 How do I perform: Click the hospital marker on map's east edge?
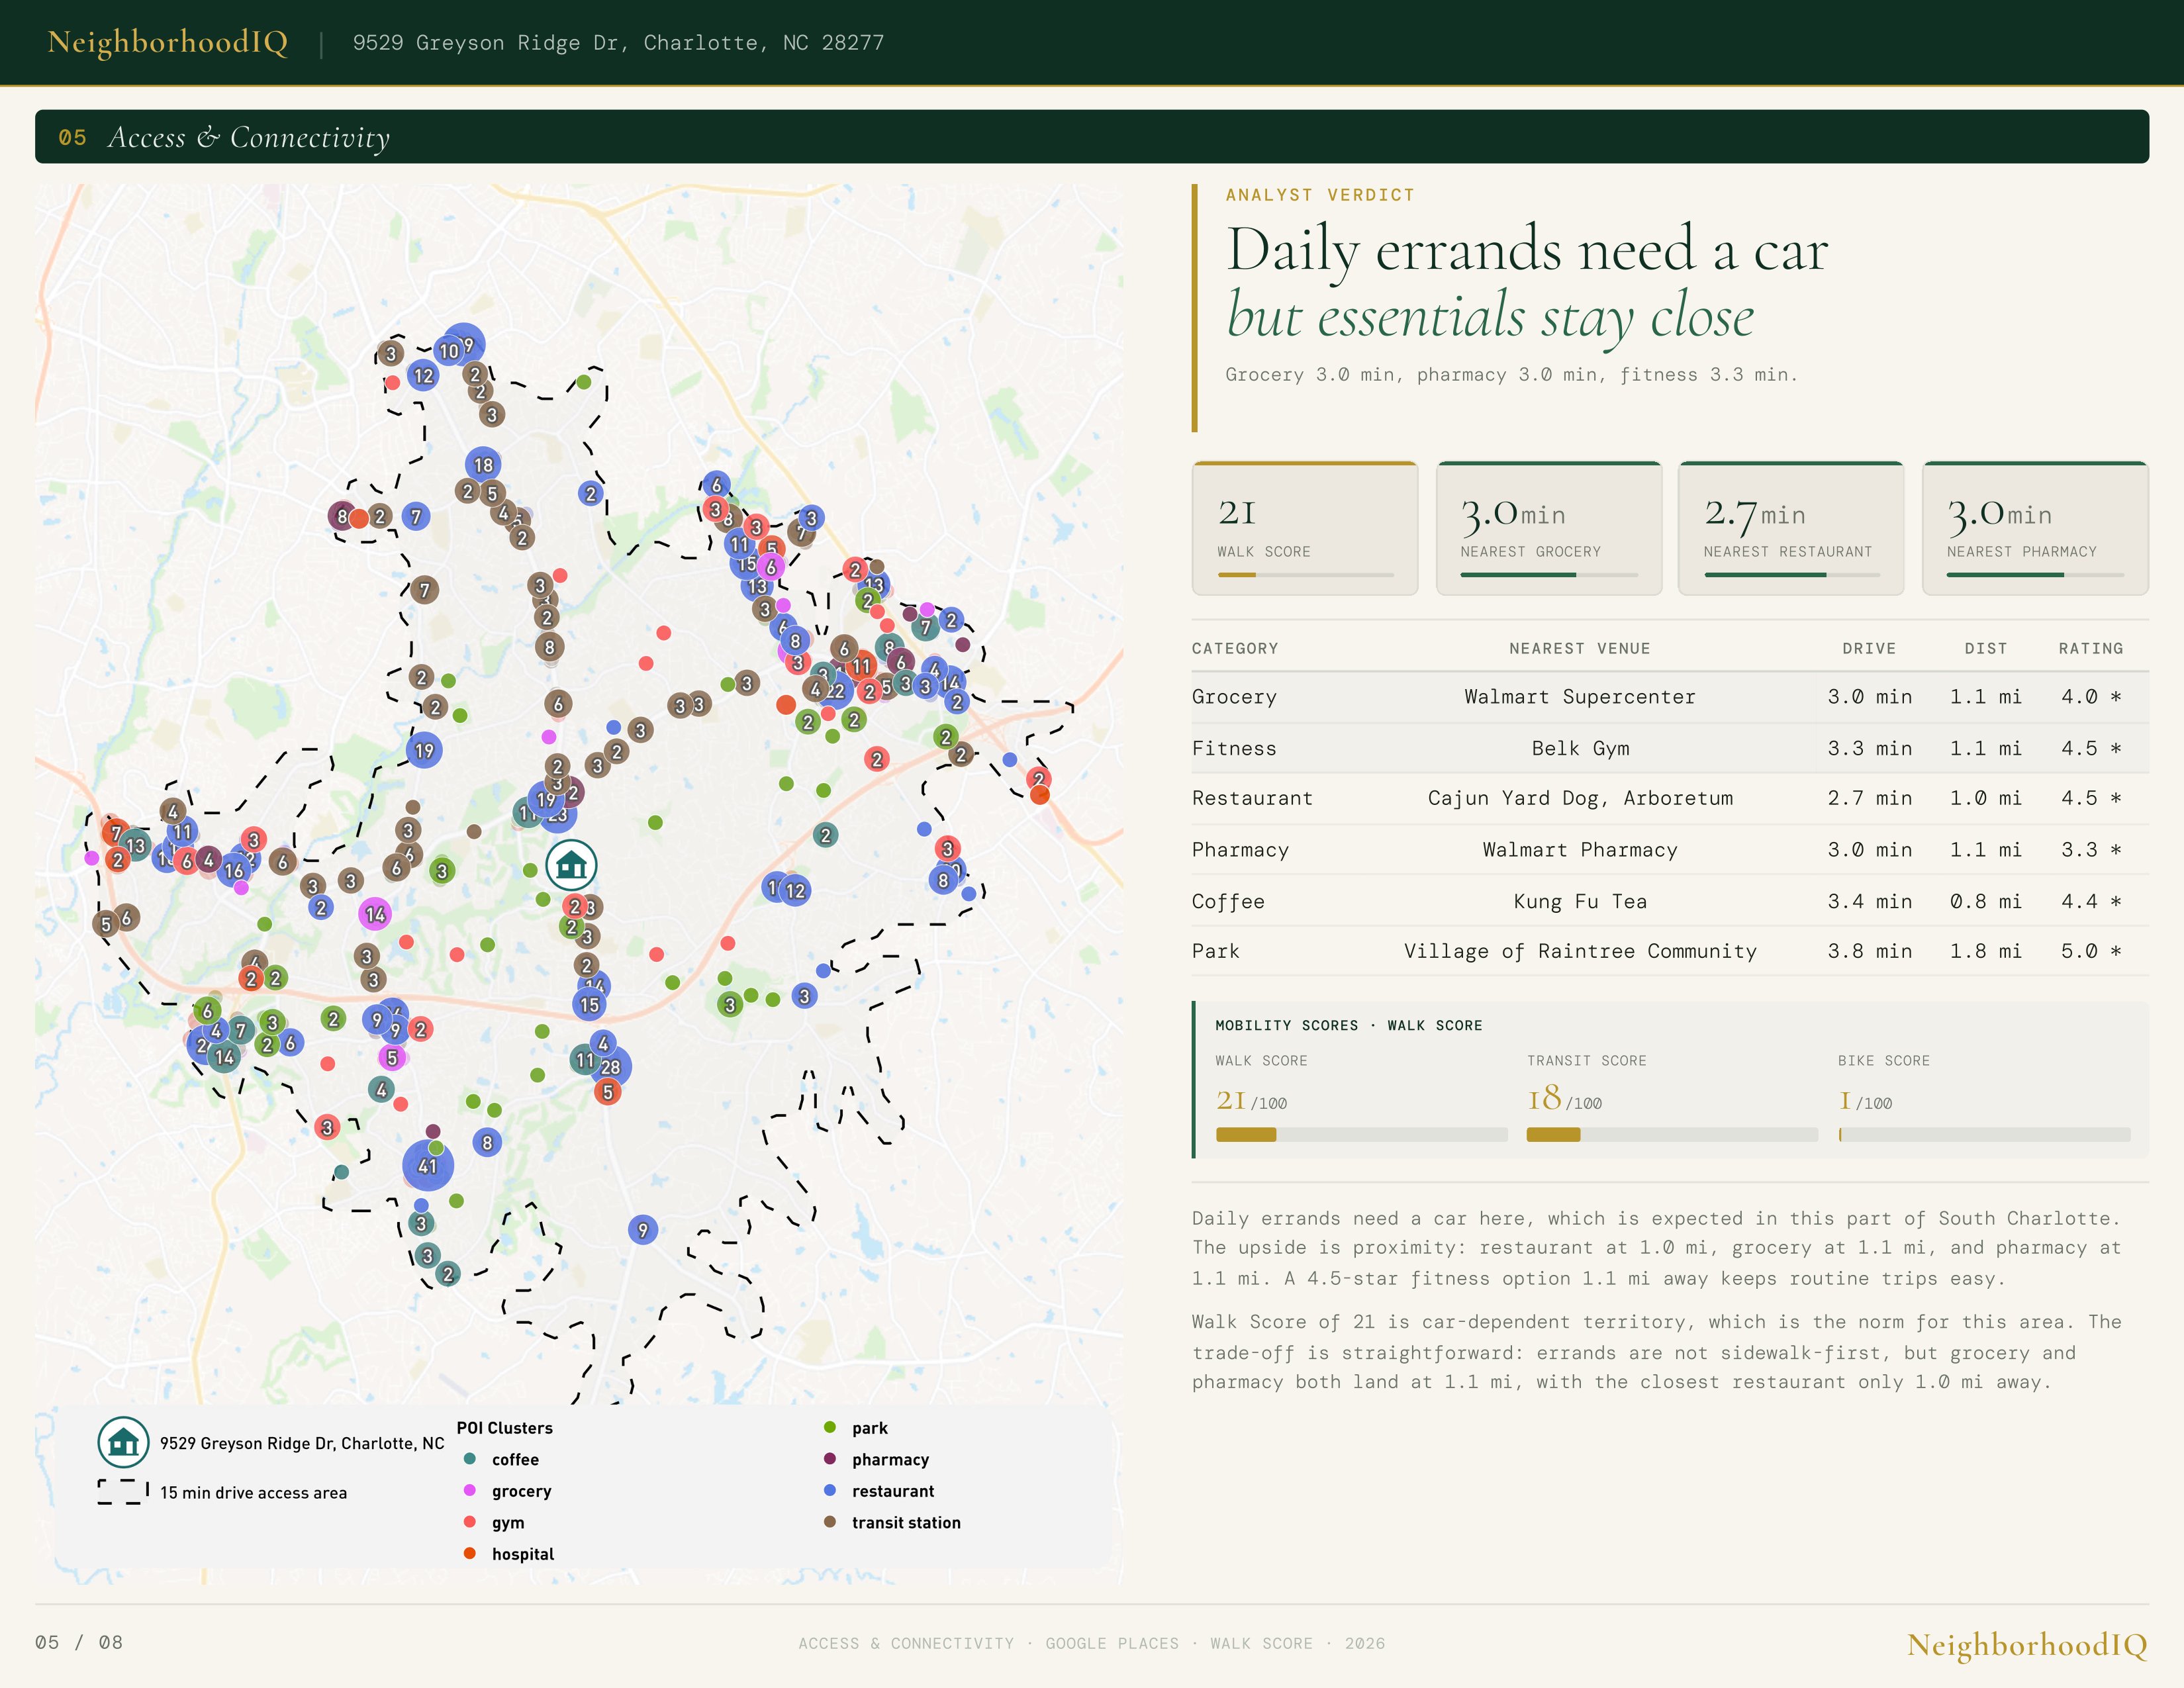click(1040, 795)
